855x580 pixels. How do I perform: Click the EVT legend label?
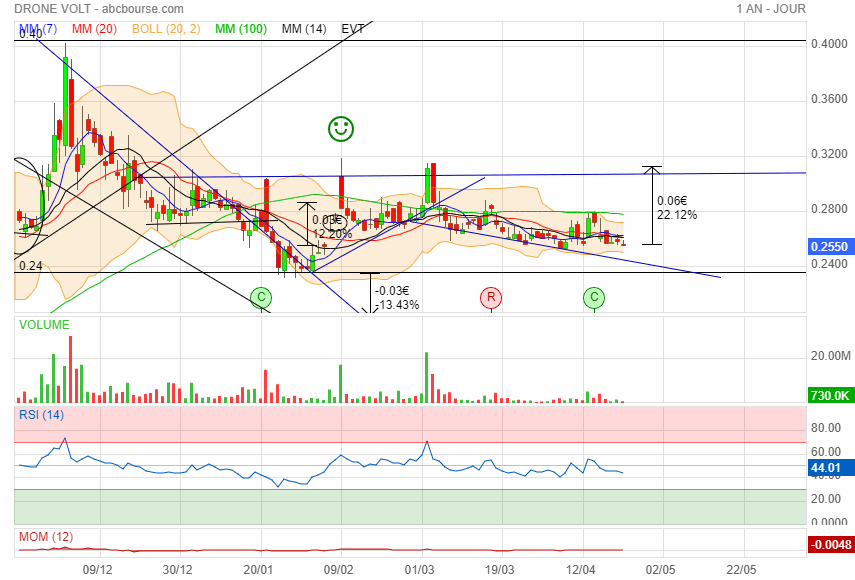click(352, 29)
